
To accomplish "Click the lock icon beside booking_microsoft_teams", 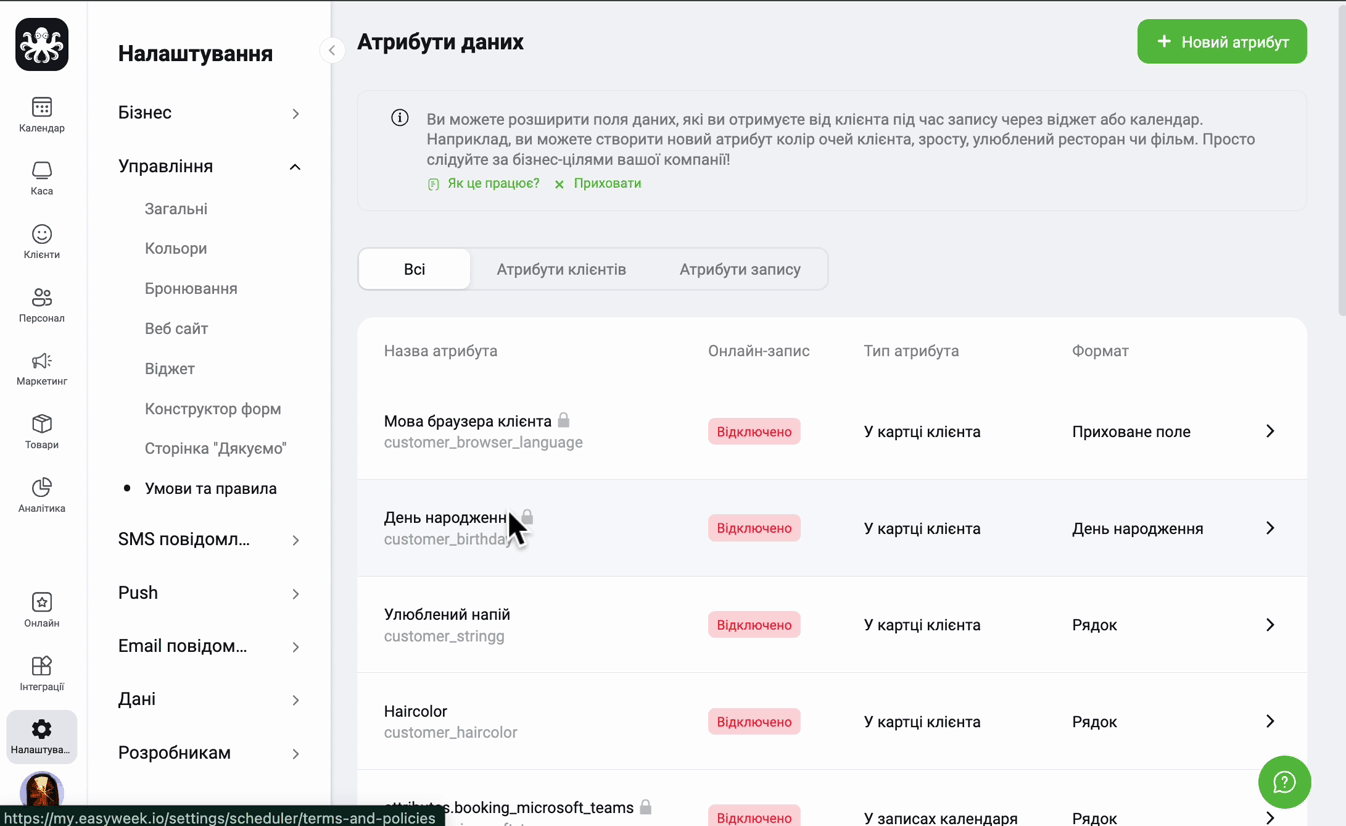I will [646, 806].
